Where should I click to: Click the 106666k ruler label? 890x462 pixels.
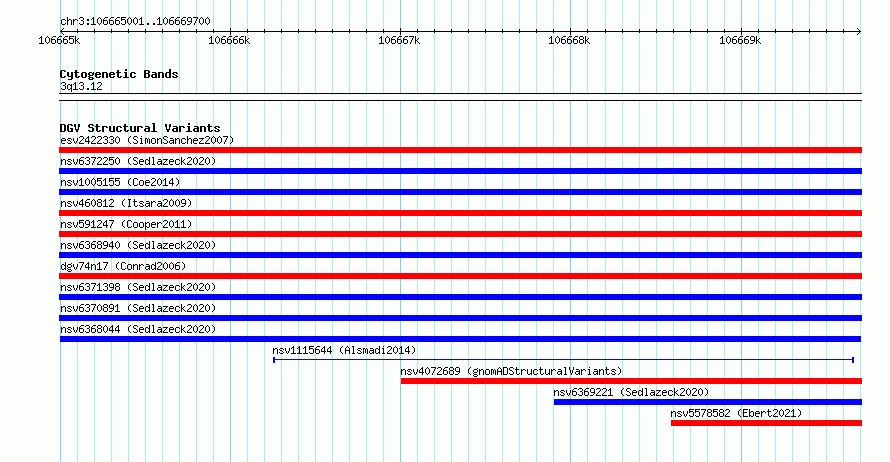click(x=229, y=40)
